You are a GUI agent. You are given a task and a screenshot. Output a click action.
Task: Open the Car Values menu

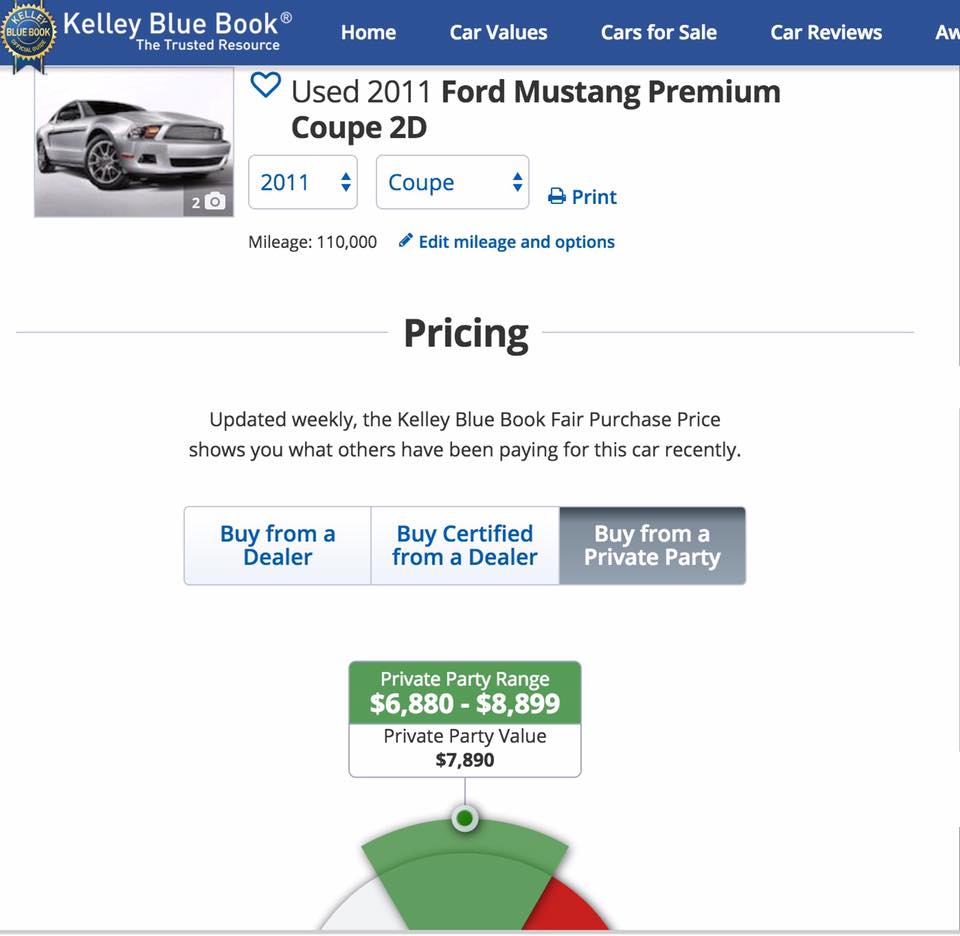click(x=498, y=32)
